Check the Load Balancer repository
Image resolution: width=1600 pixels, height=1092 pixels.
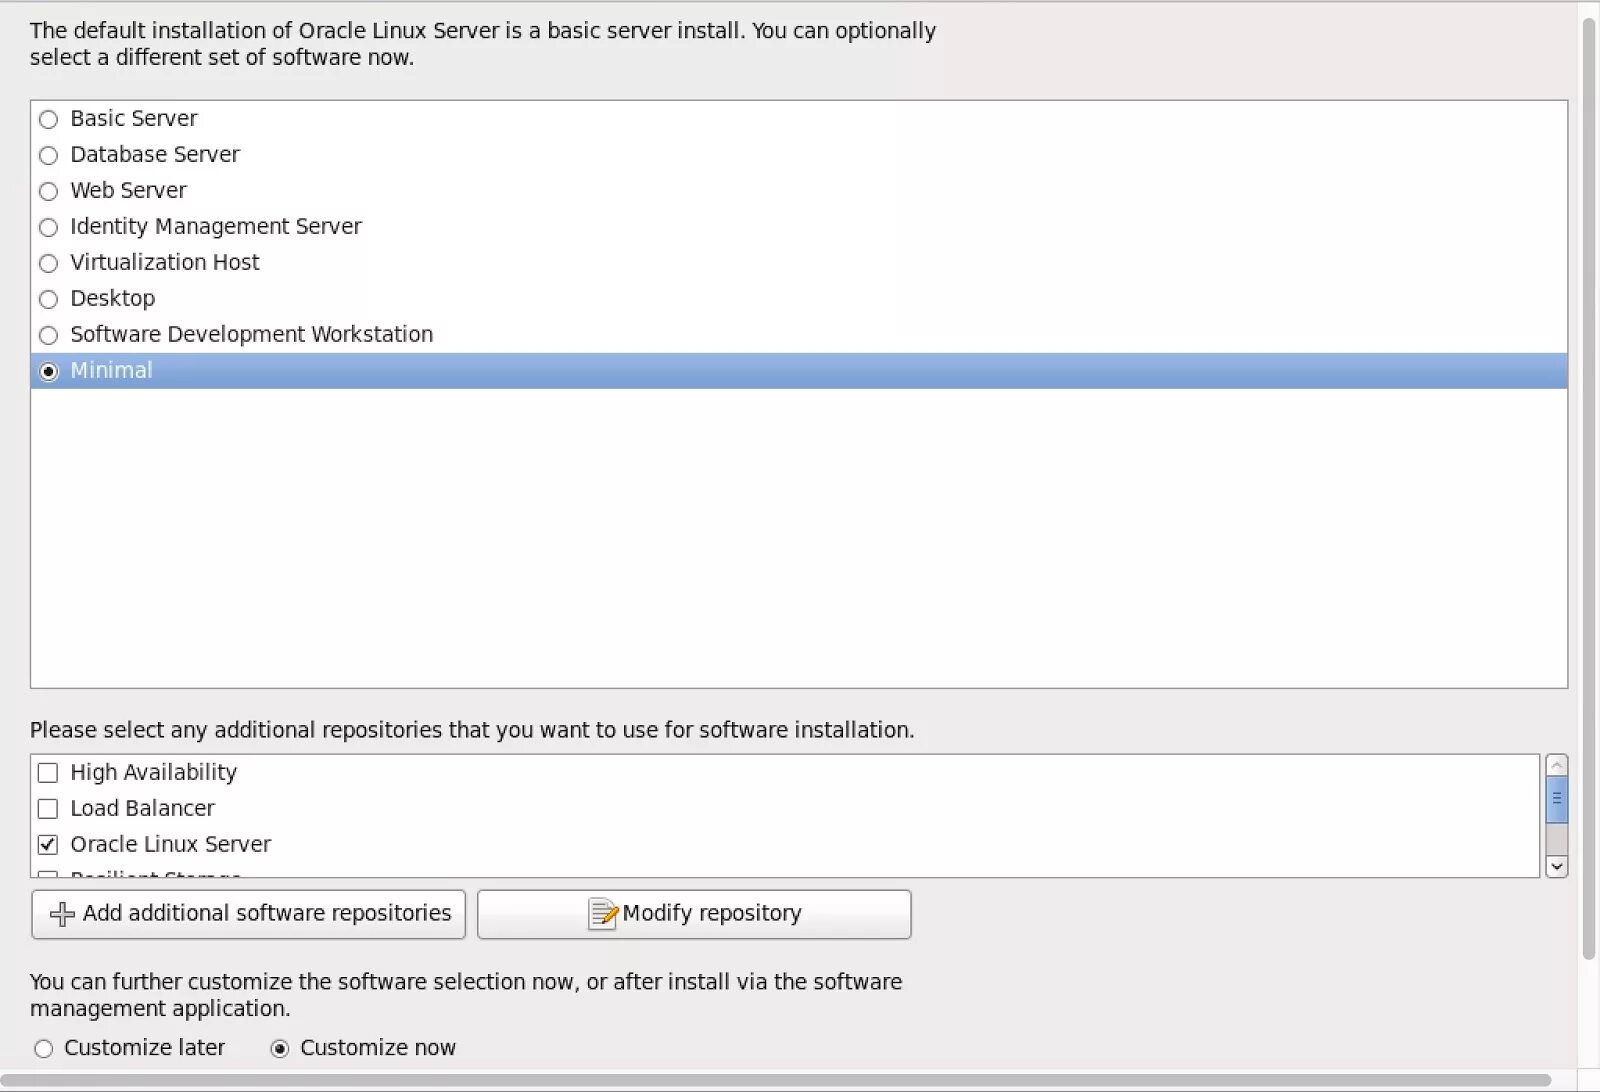pos(48,809)
